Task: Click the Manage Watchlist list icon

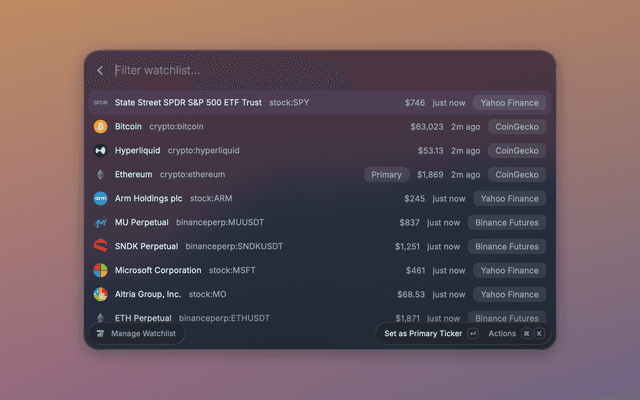Action: coord(100,333)
